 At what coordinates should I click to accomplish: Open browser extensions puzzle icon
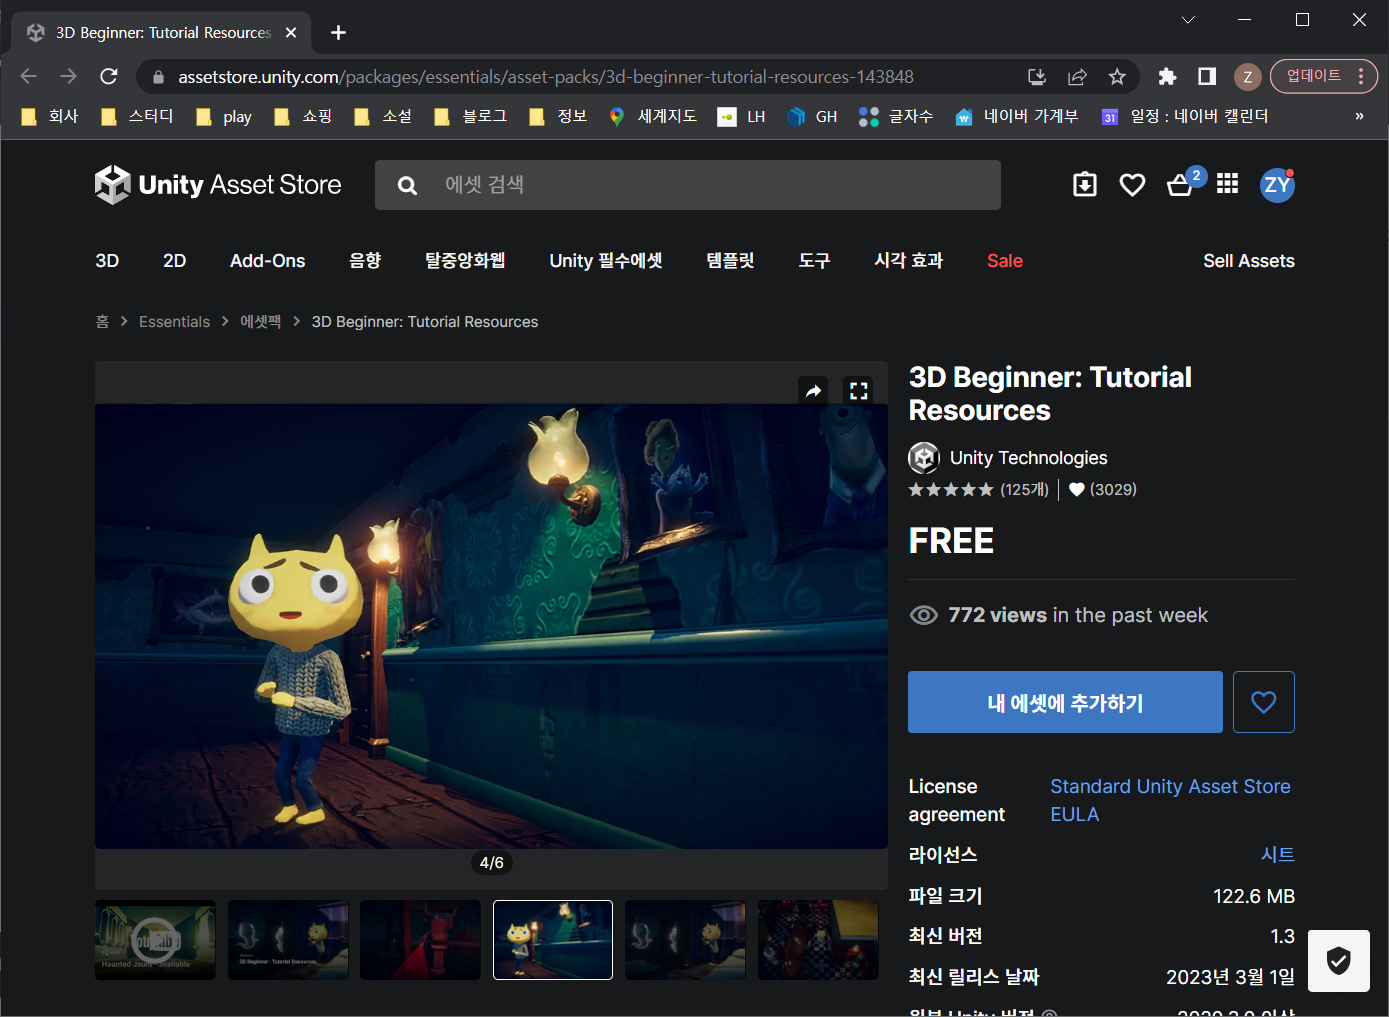(x=1167, y=77)
